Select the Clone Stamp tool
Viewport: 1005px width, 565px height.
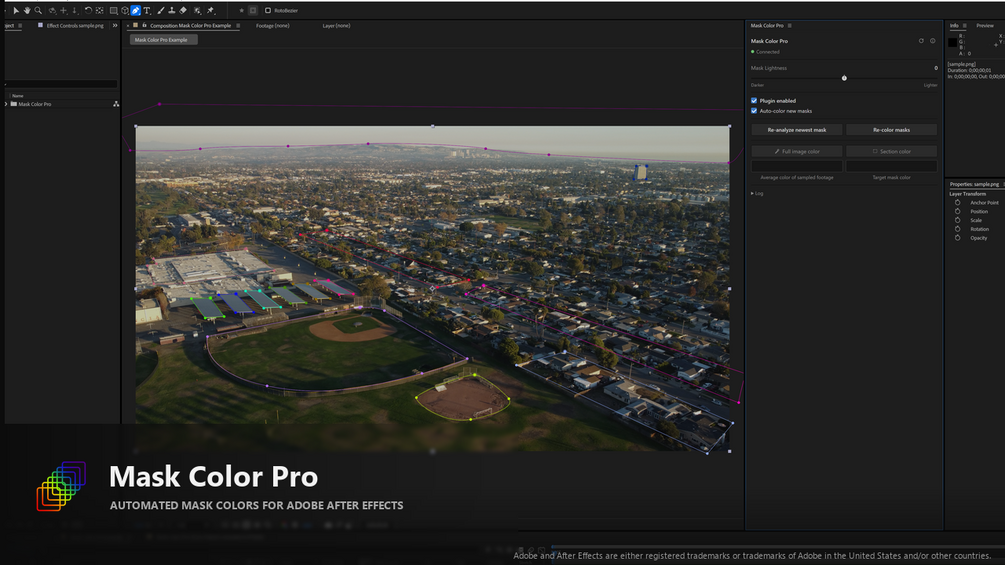pyautogui.click(x=172, y=10)
